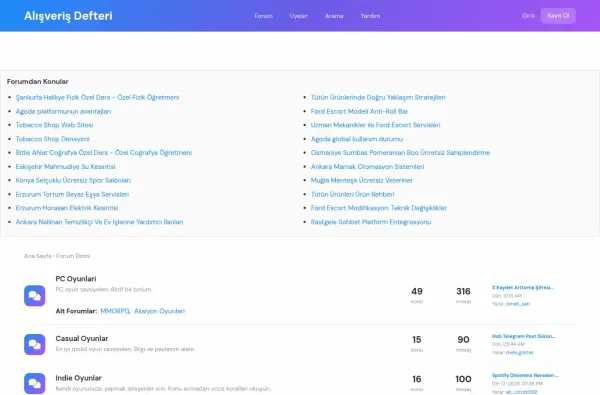
Task: Open Erzurum Tortum Beyaz Eşya Servisleri
Action: [x=72, y=194]
